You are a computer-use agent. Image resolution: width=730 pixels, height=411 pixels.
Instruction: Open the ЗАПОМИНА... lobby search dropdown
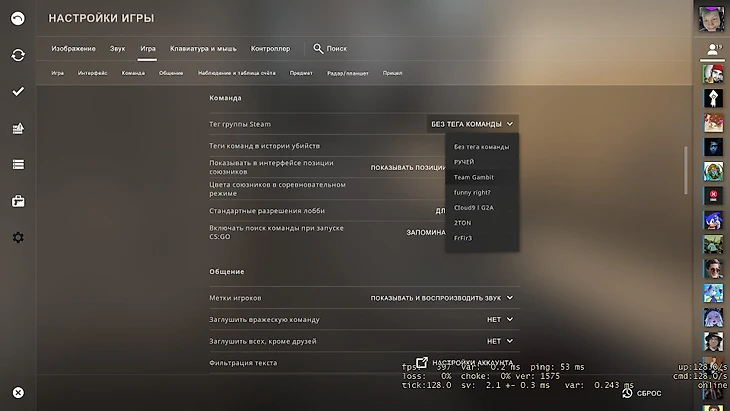tap(426, 232)
